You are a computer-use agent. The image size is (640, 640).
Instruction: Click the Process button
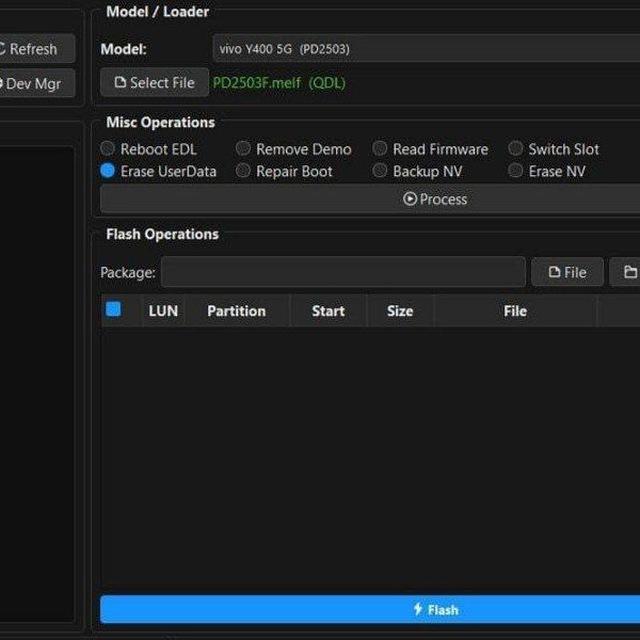click(370, 199)
